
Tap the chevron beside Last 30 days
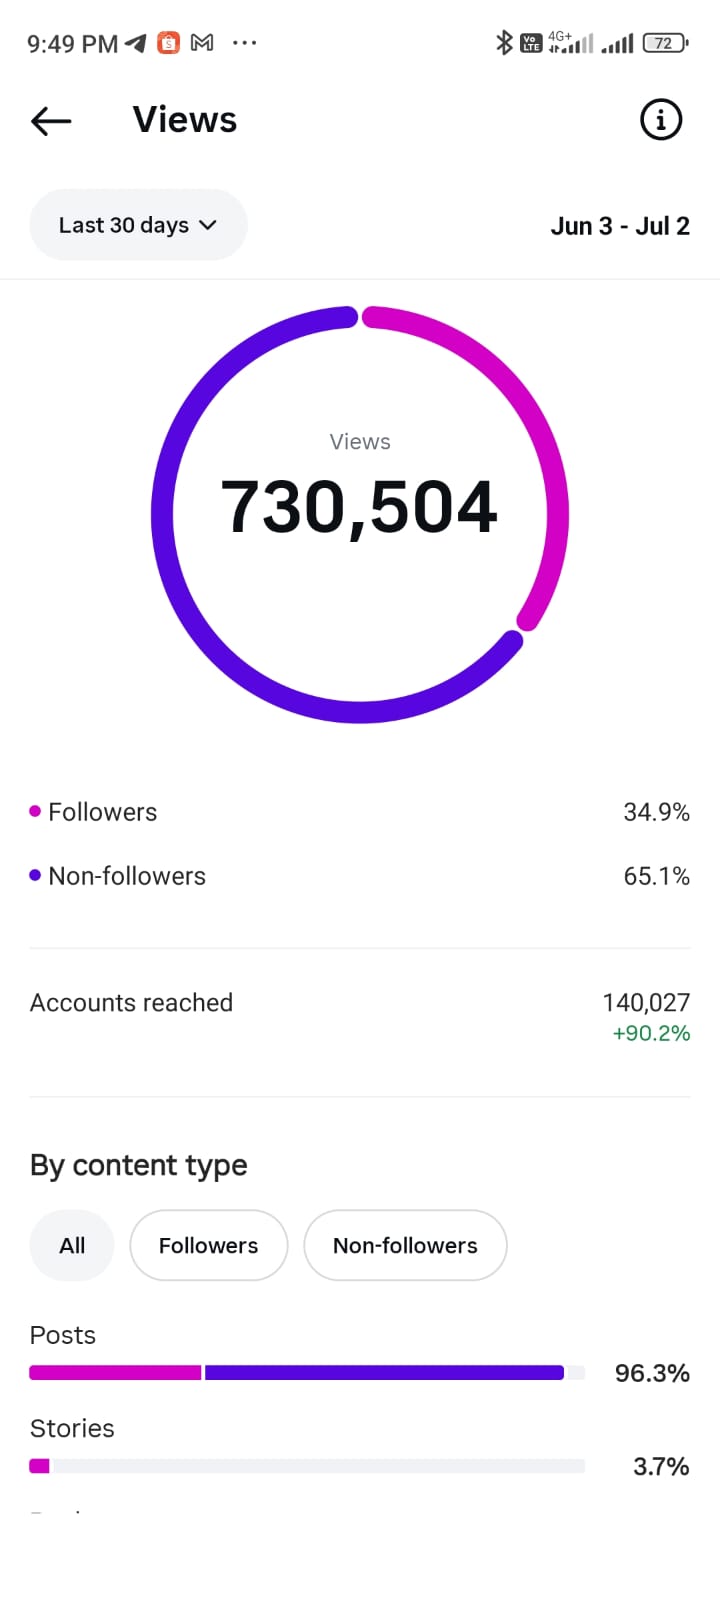208,225
